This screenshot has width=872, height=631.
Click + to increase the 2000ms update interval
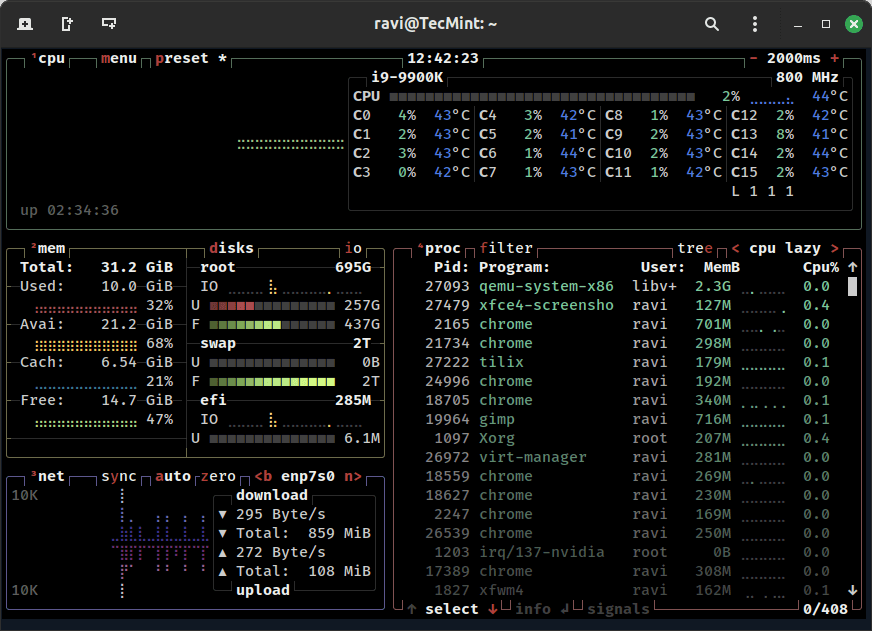tap(836, 58)
